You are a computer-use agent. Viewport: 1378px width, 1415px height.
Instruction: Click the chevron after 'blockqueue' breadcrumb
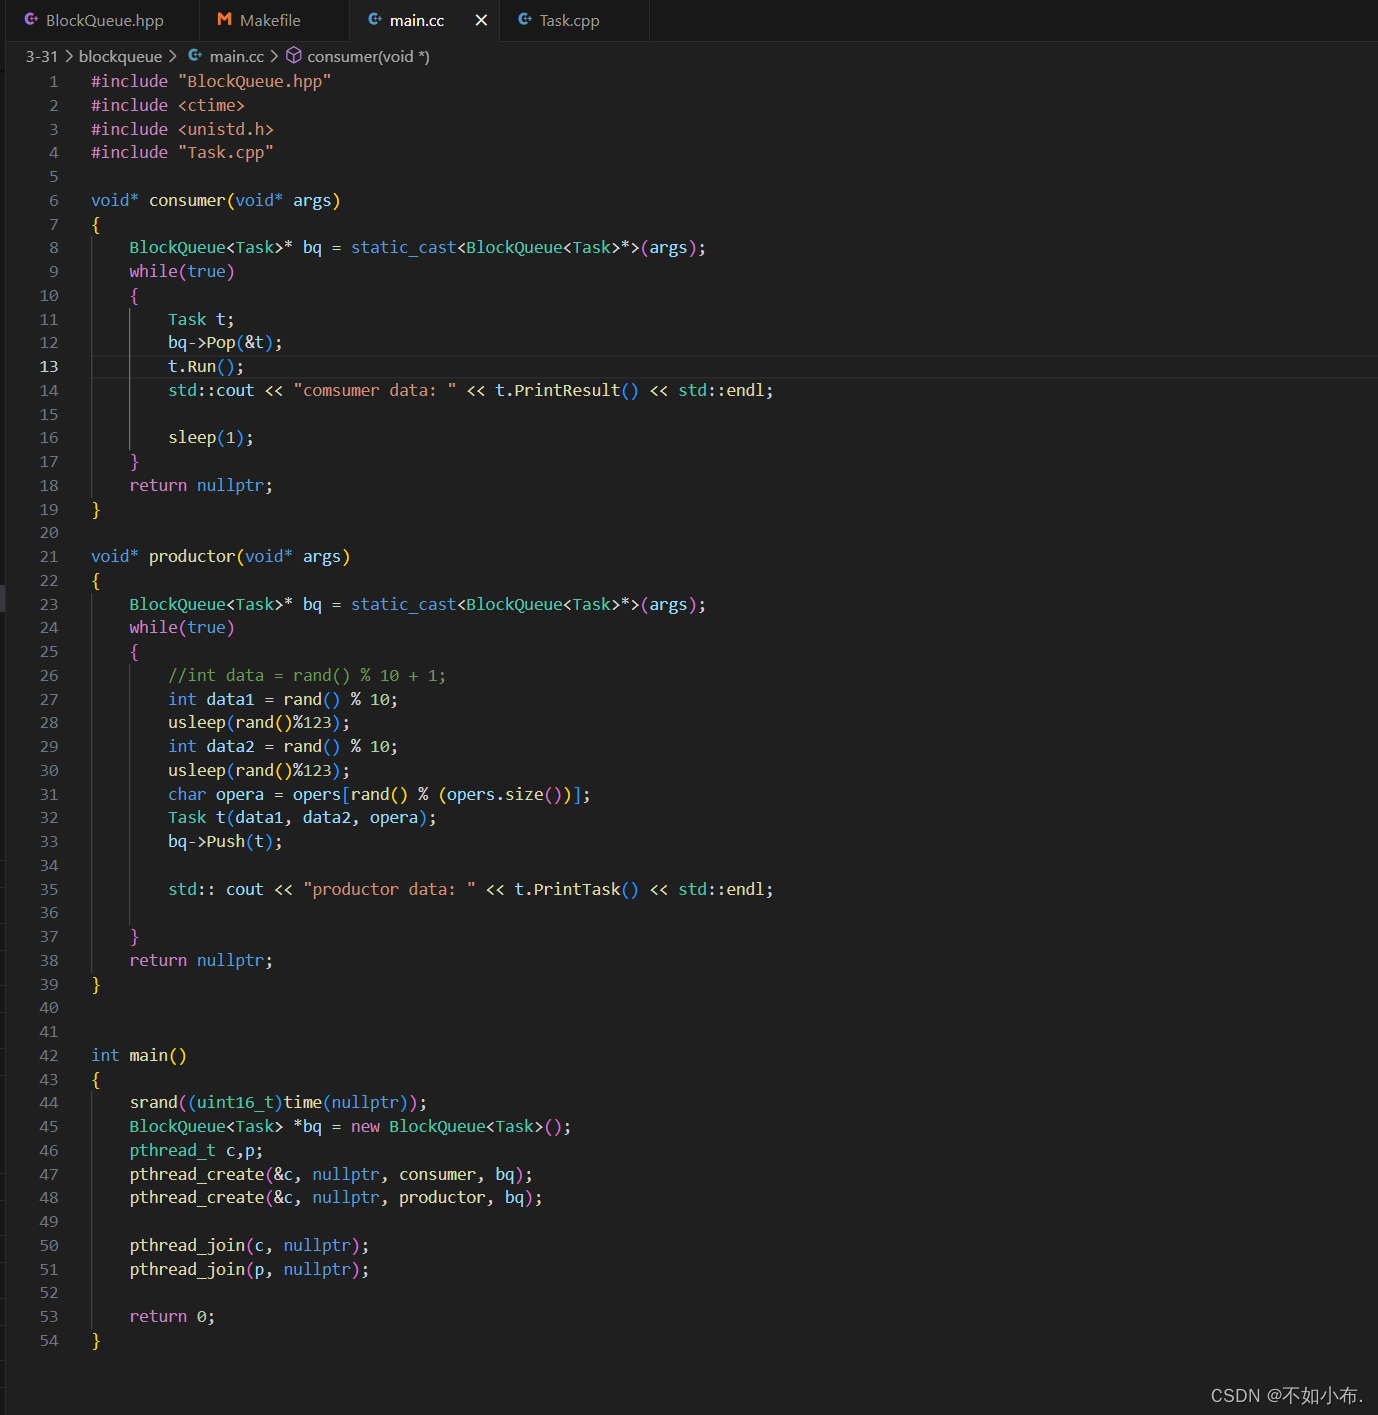click(173, 57)
